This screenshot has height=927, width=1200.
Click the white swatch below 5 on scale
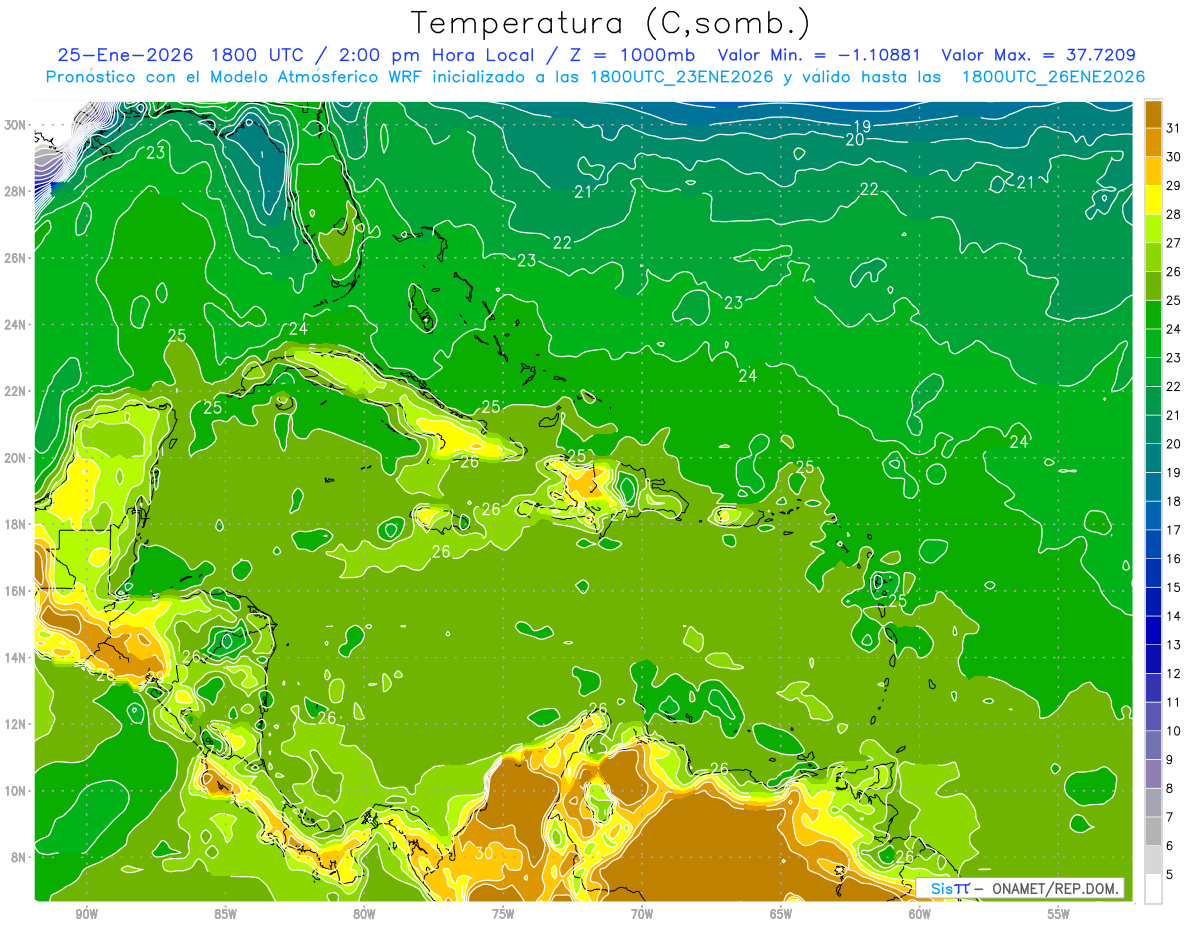1153,888
